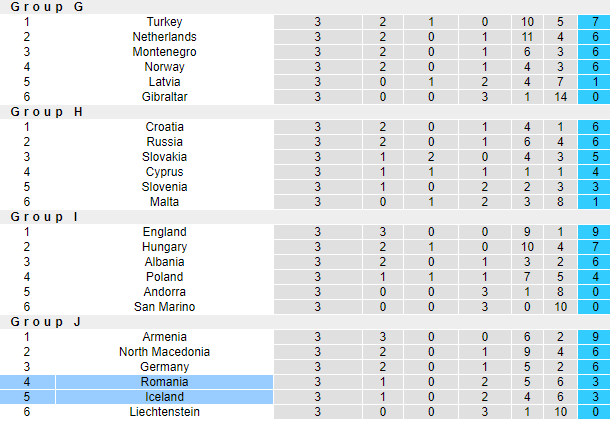The image size is (610, 421).
Task: Open the Russia team link
Action: pos(164,142)
